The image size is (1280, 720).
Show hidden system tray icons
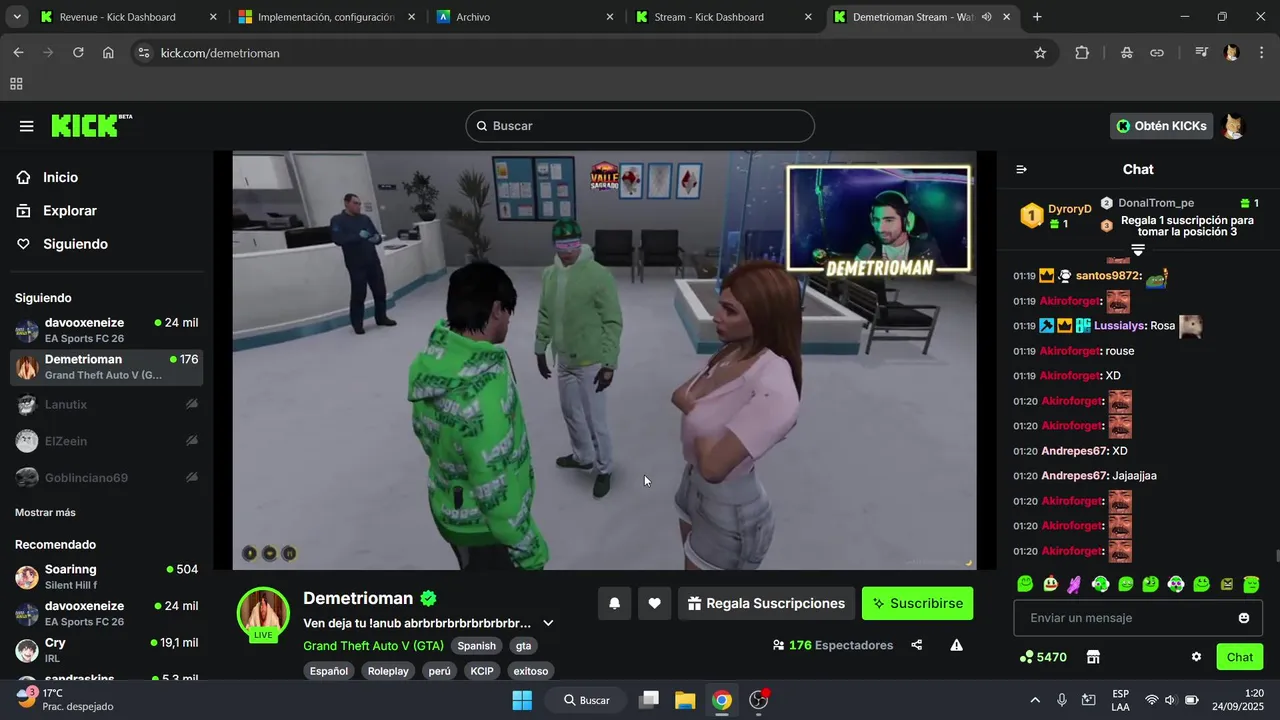click(1035, 700)
